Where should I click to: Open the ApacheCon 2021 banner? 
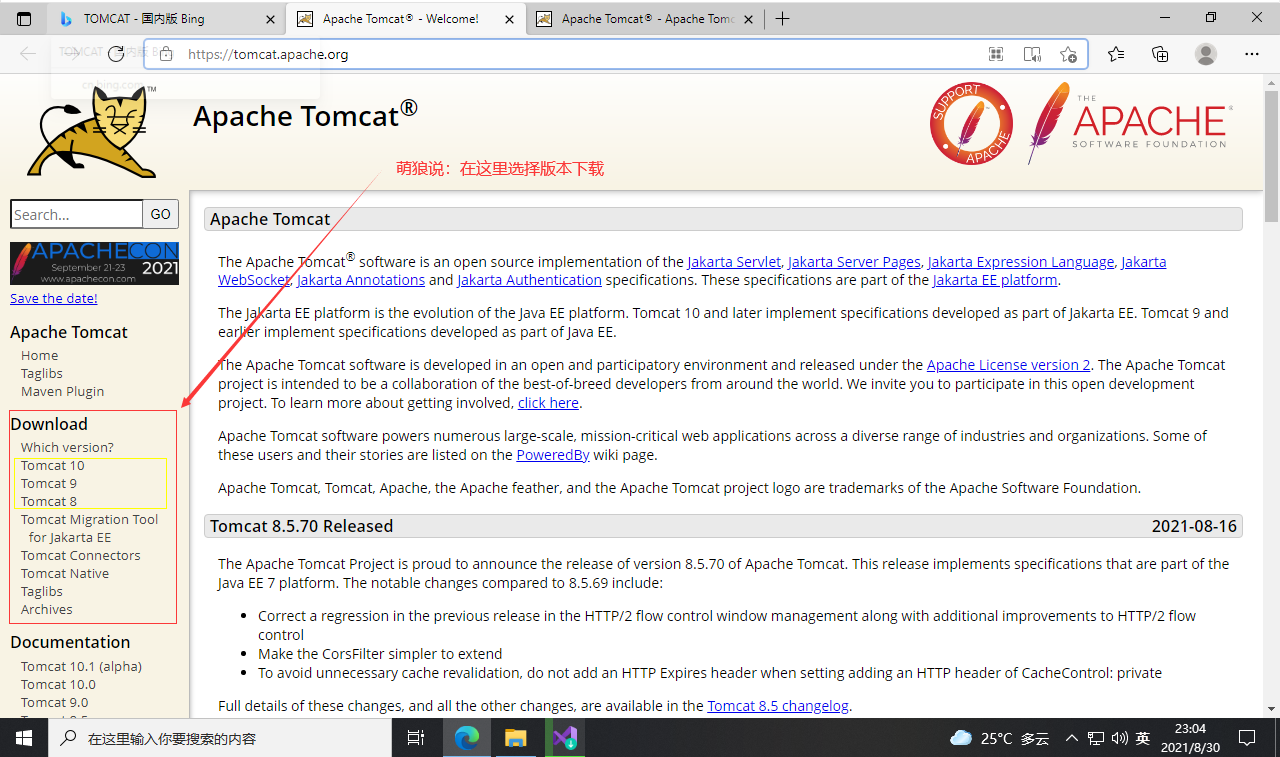pyautogui.click(x=94, y=263)
